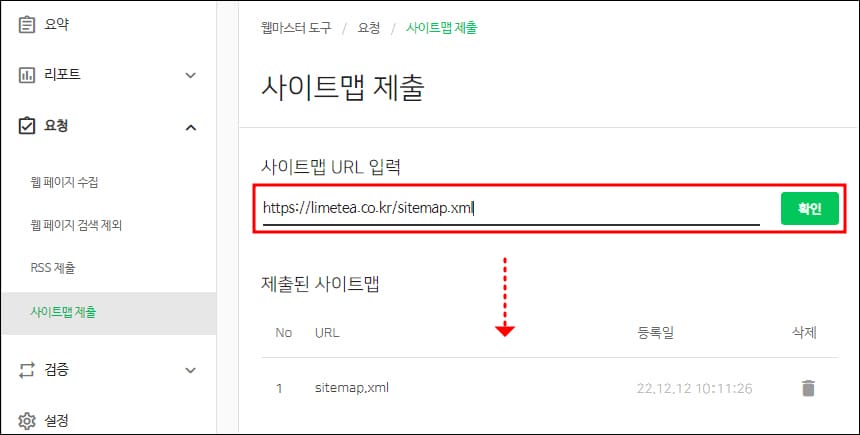Click the No column header
Image resolution: width=860 pixels, height=435 pixels.
point(284,332)
